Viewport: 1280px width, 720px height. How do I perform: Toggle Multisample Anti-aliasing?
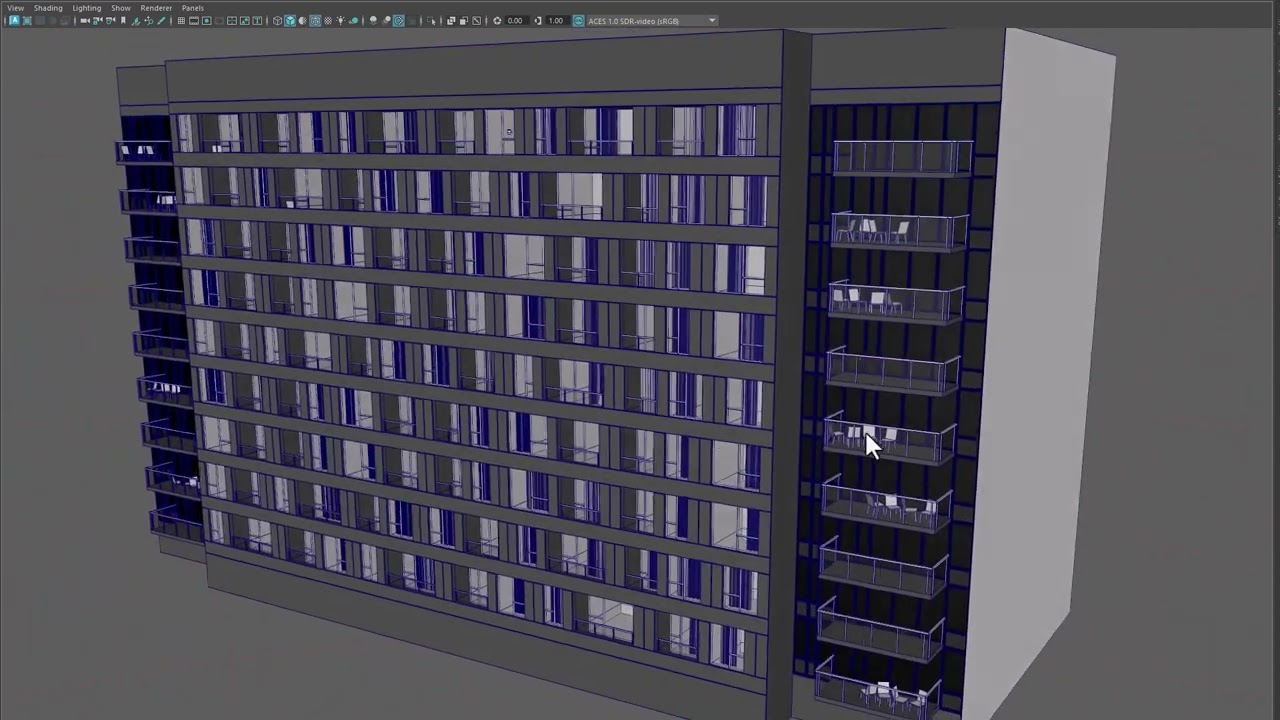pyautogui.click(x=399, y=20)
